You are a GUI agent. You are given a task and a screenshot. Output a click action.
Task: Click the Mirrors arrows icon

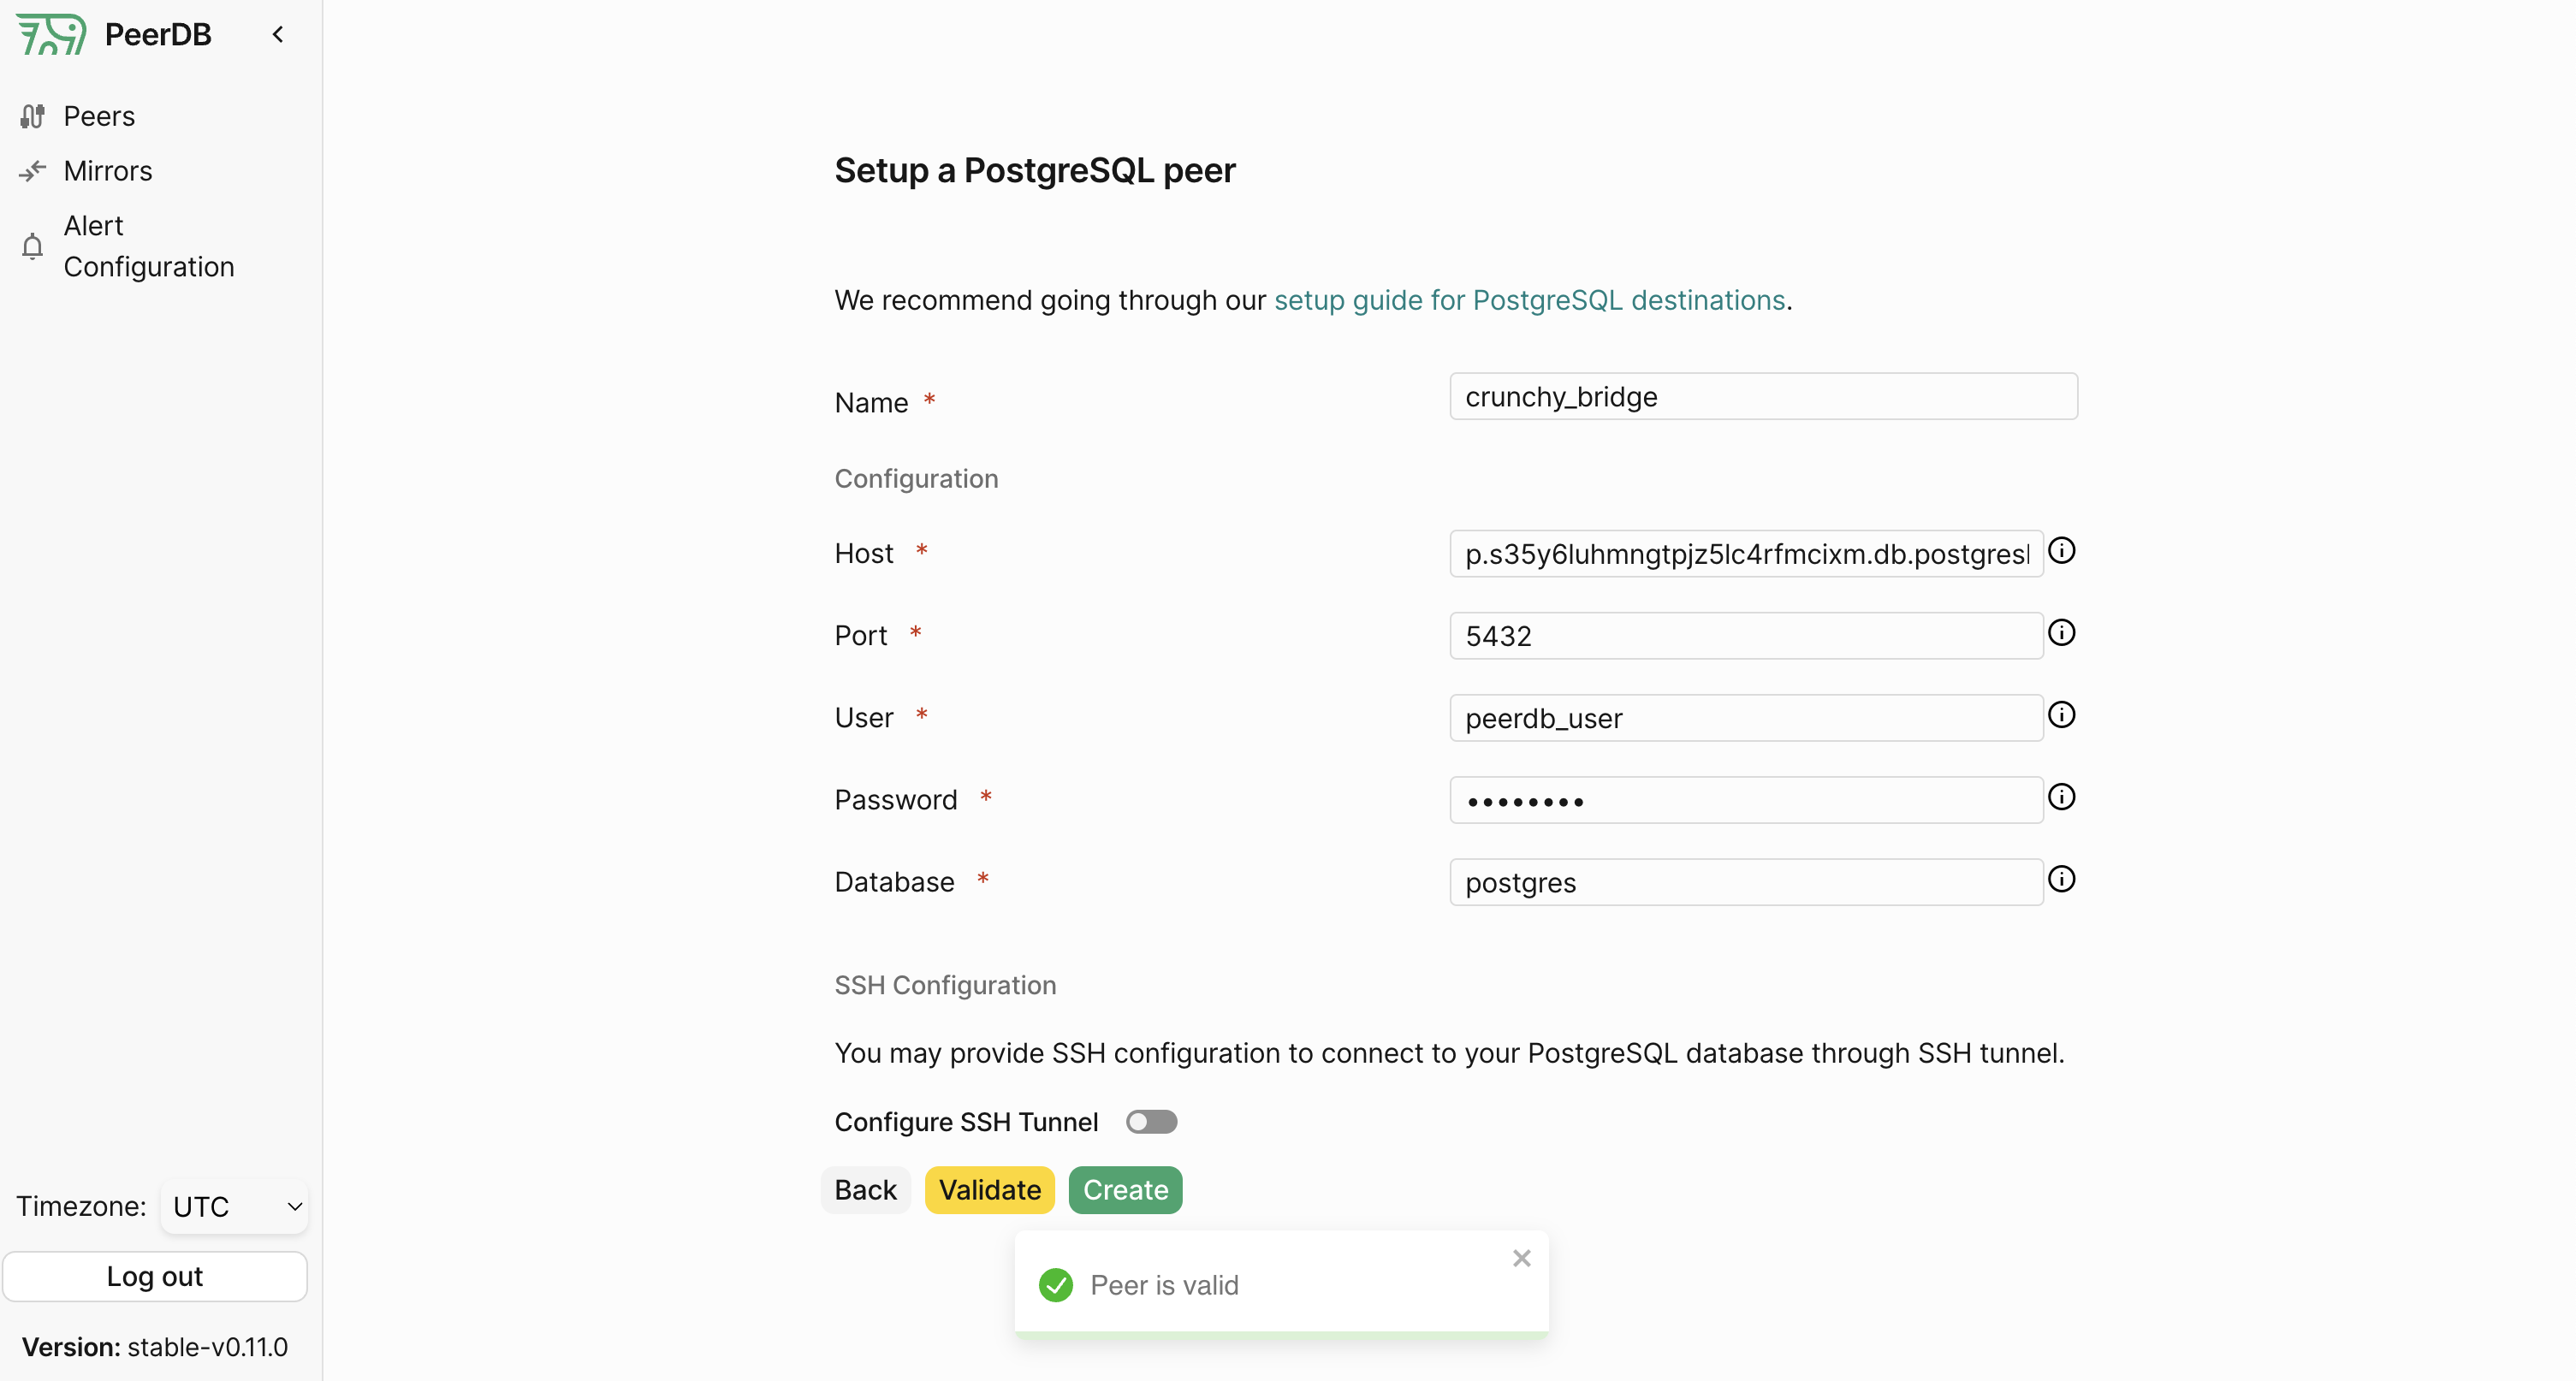tap(32, 171)
